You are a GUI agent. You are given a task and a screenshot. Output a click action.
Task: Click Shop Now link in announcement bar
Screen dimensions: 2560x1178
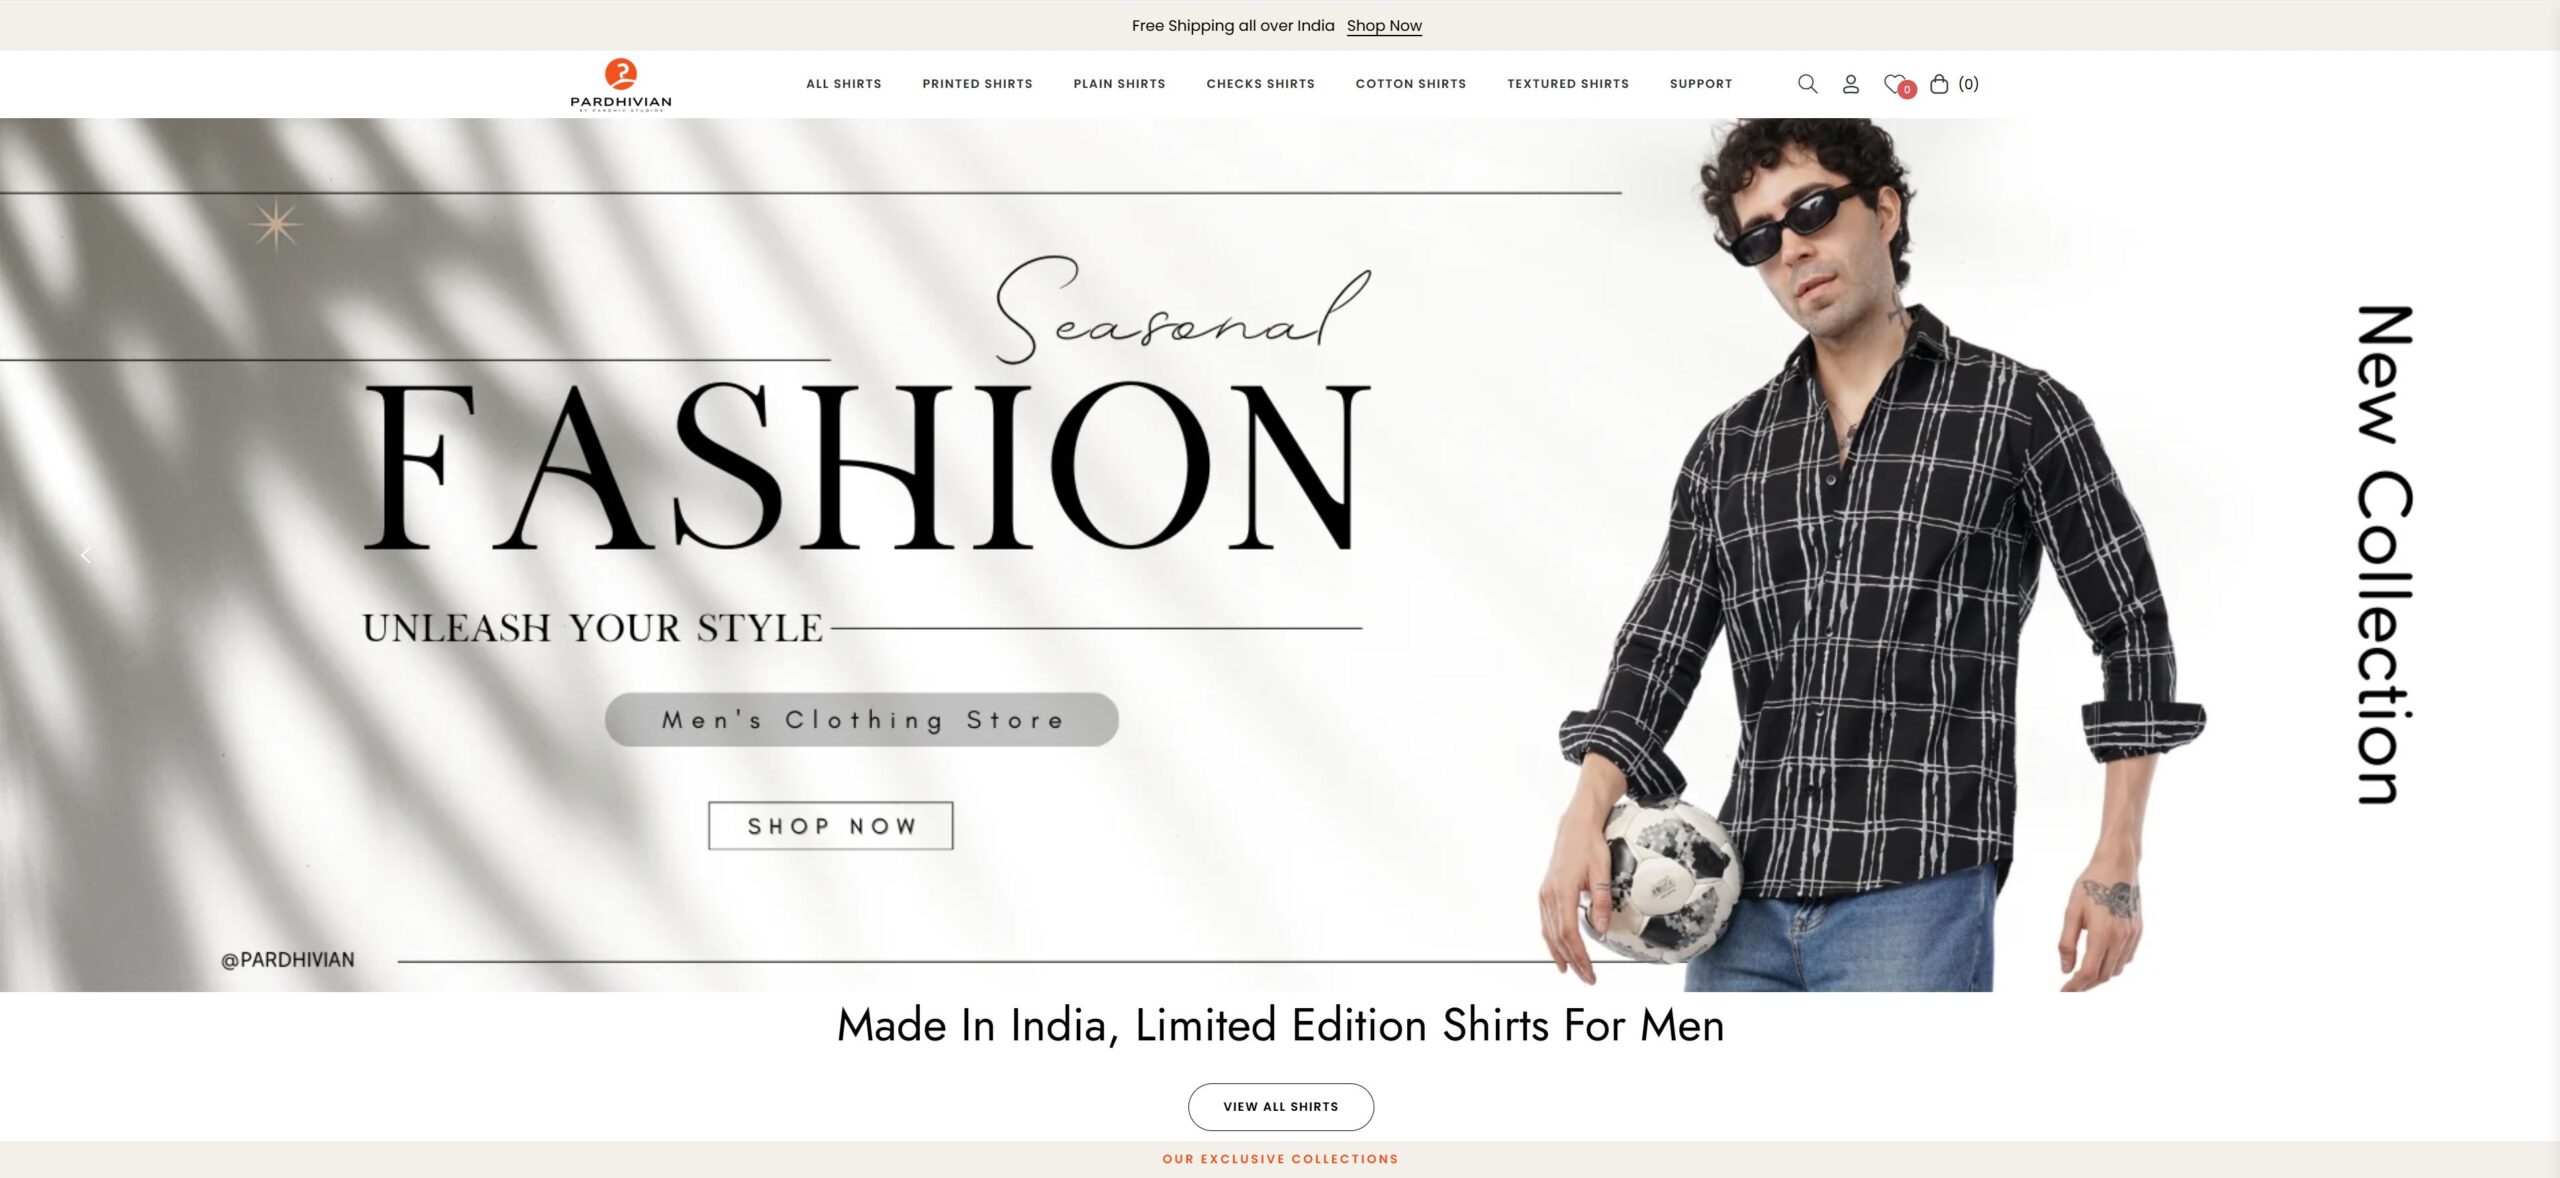click(x=1384, y=26)
